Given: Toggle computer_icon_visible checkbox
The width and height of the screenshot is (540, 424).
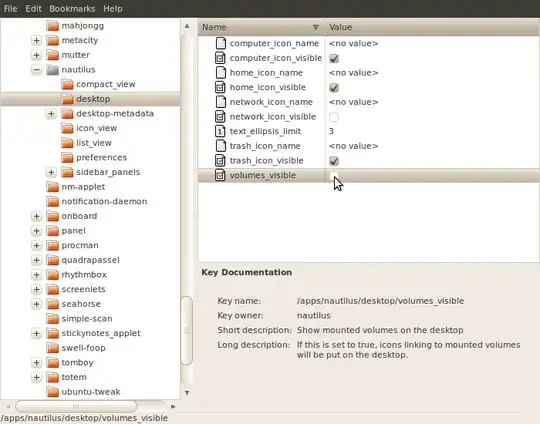Looking at the screenshot, I should pos(334,58).
